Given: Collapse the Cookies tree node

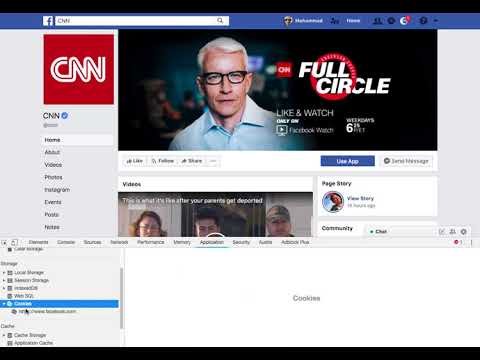Looking at the screenshot, I should click(x=4, y=304).
